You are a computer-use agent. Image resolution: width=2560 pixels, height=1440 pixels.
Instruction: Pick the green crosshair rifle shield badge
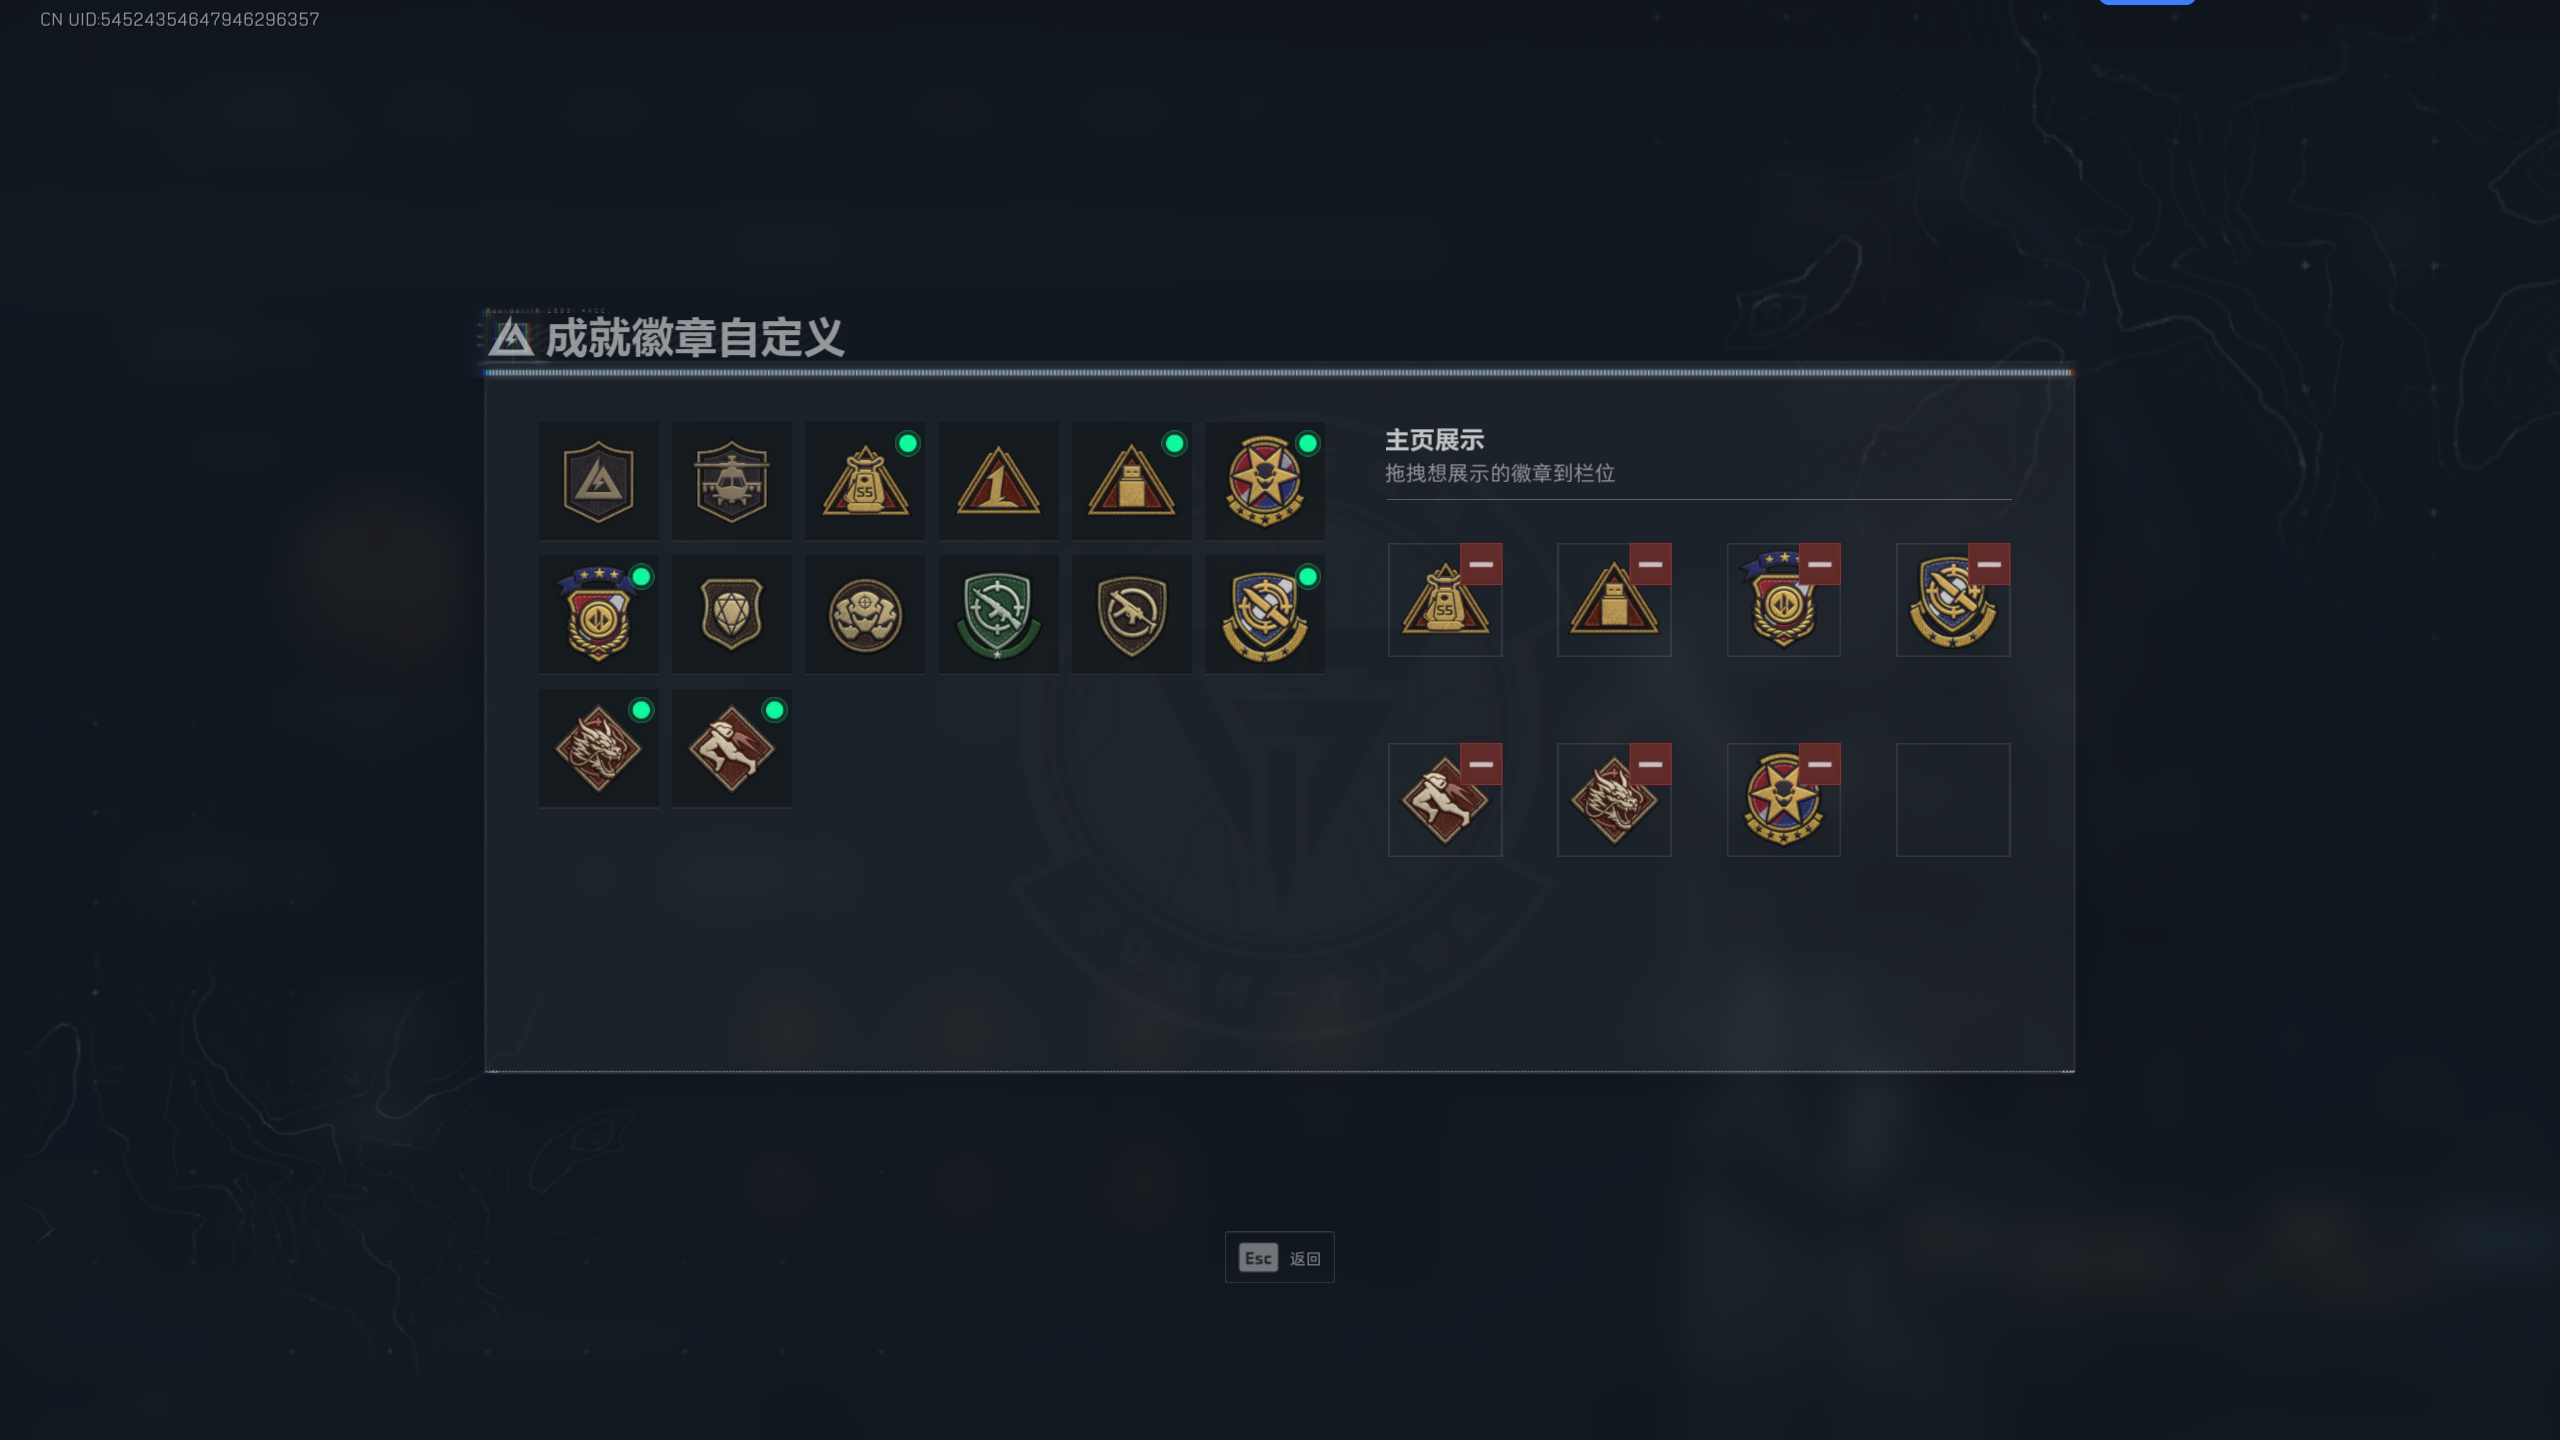pos(998,615)
